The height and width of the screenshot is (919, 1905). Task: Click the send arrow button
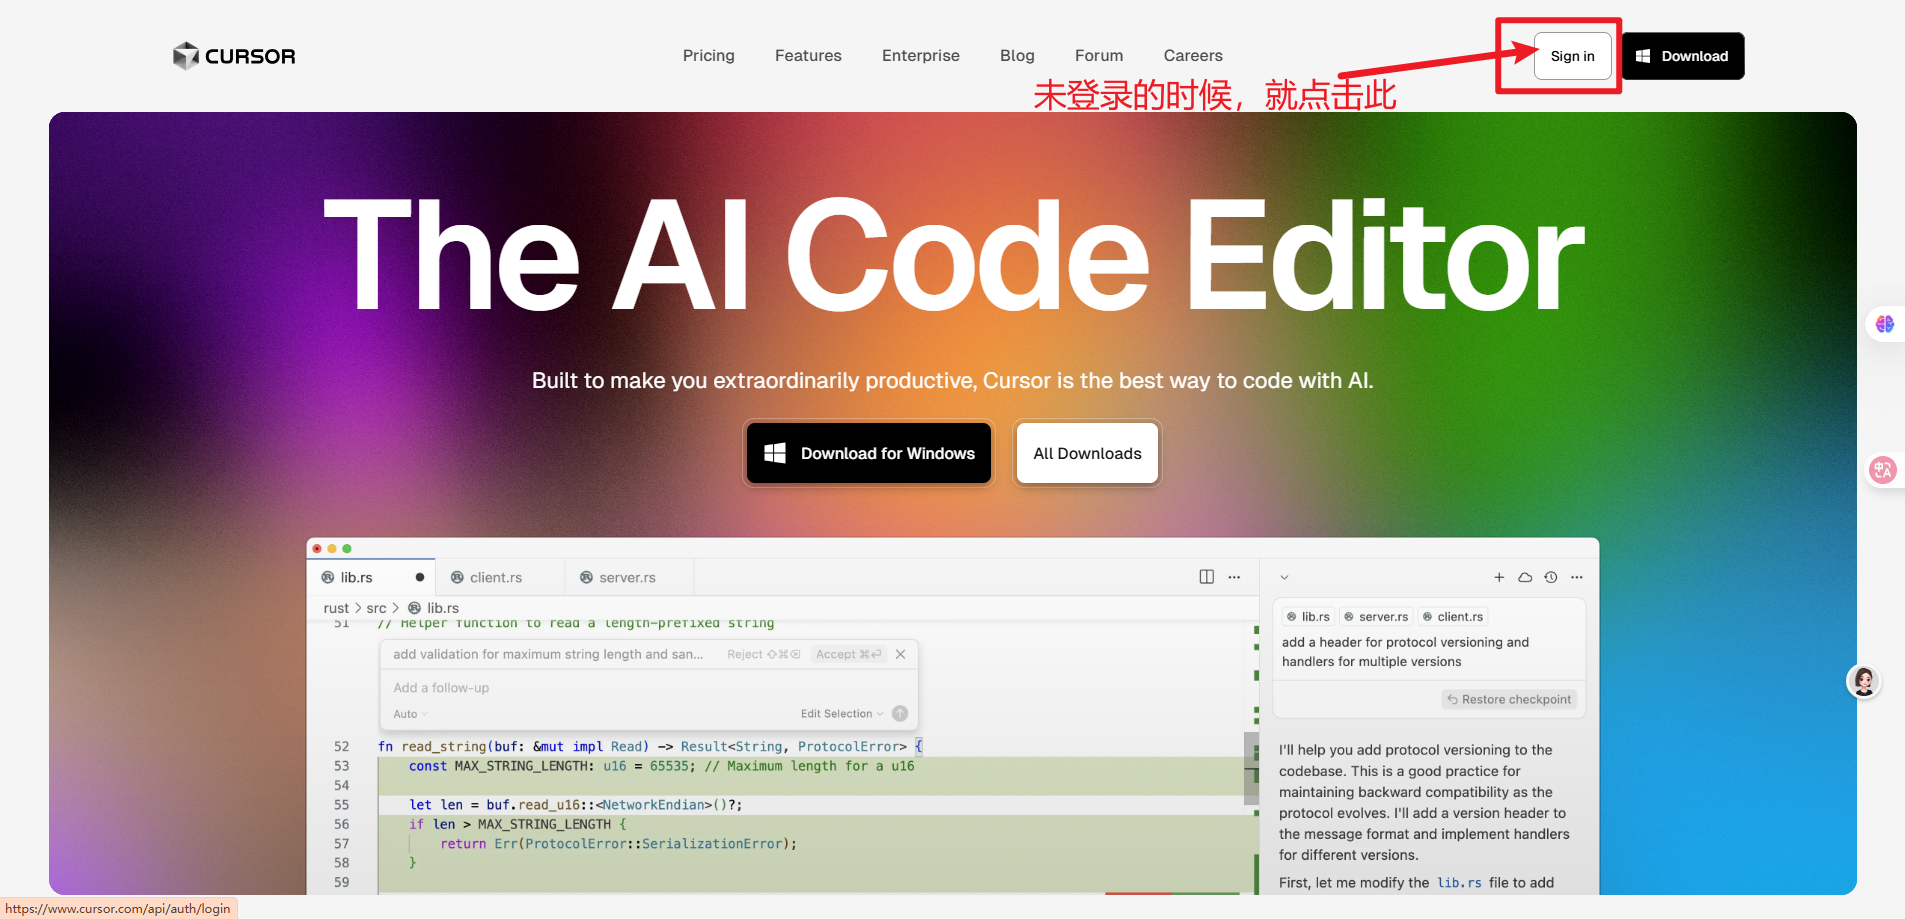(900, 713)
